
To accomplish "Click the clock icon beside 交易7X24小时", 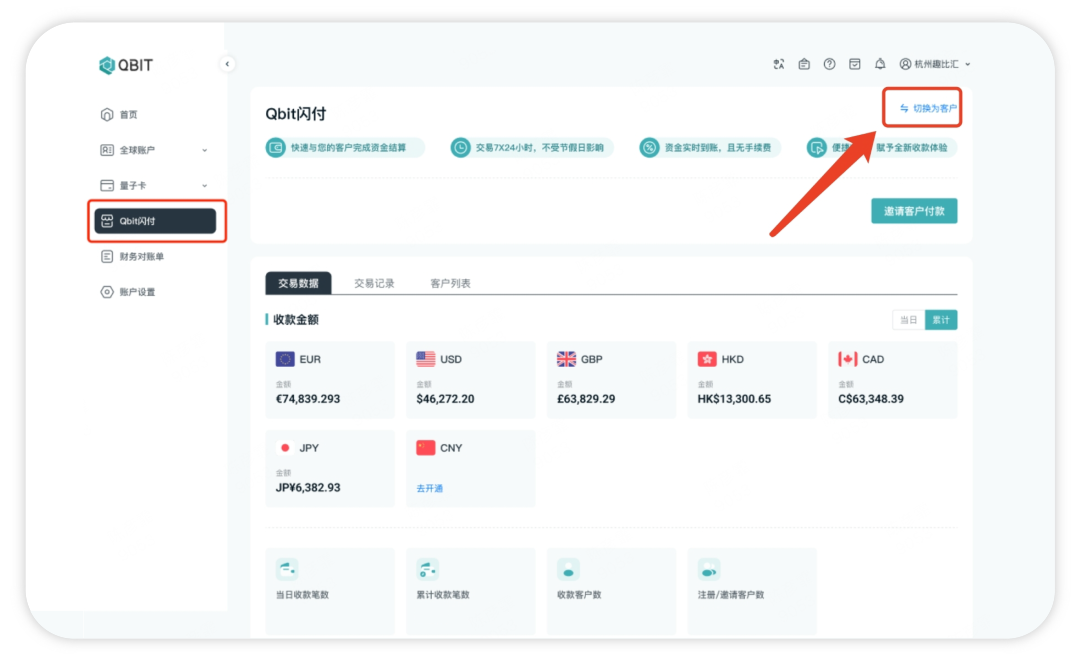I will [460, 147].
